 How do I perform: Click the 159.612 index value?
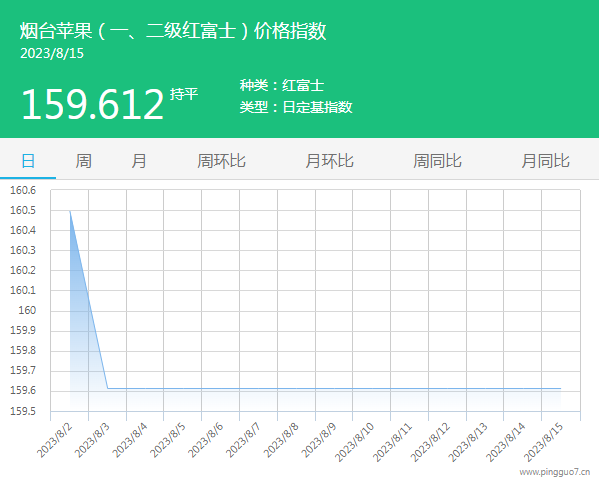point(92,104)
